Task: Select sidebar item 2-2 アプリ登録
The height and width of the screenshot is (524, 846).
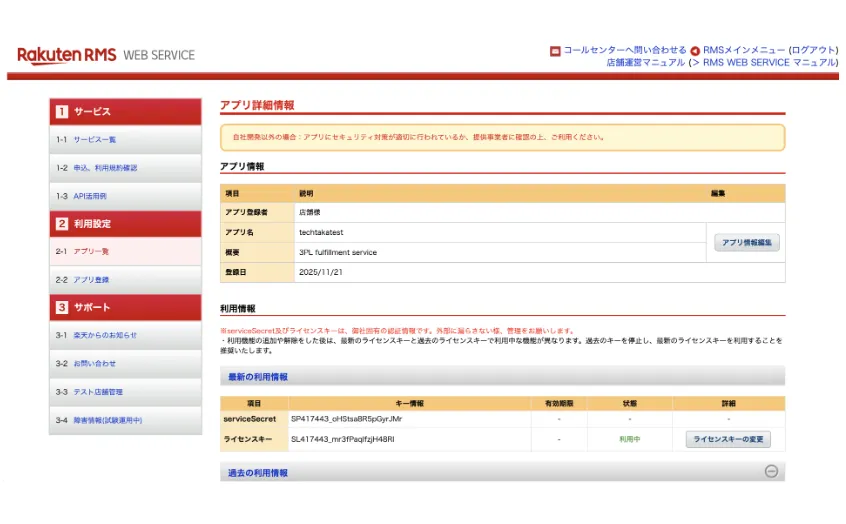Action: pyautogui.click(x=125, y=280)
